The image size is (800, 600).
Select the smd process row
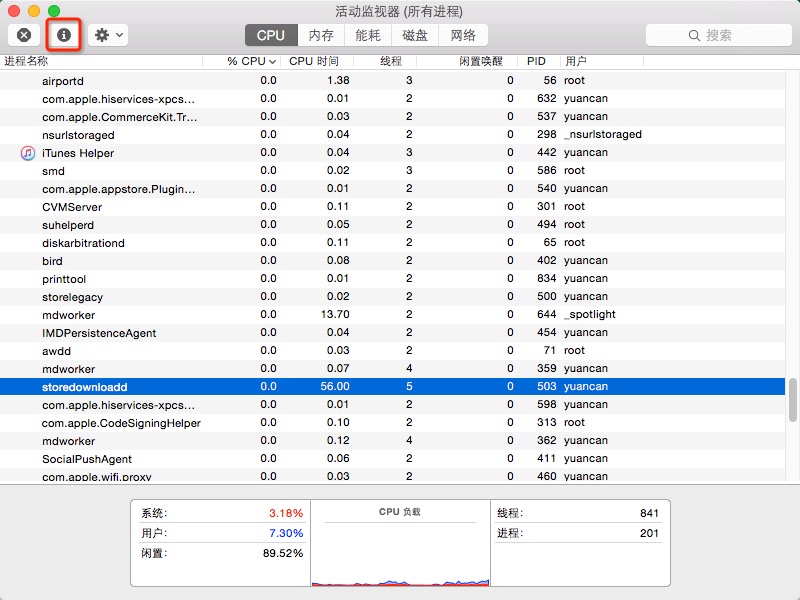coord(392,171)
